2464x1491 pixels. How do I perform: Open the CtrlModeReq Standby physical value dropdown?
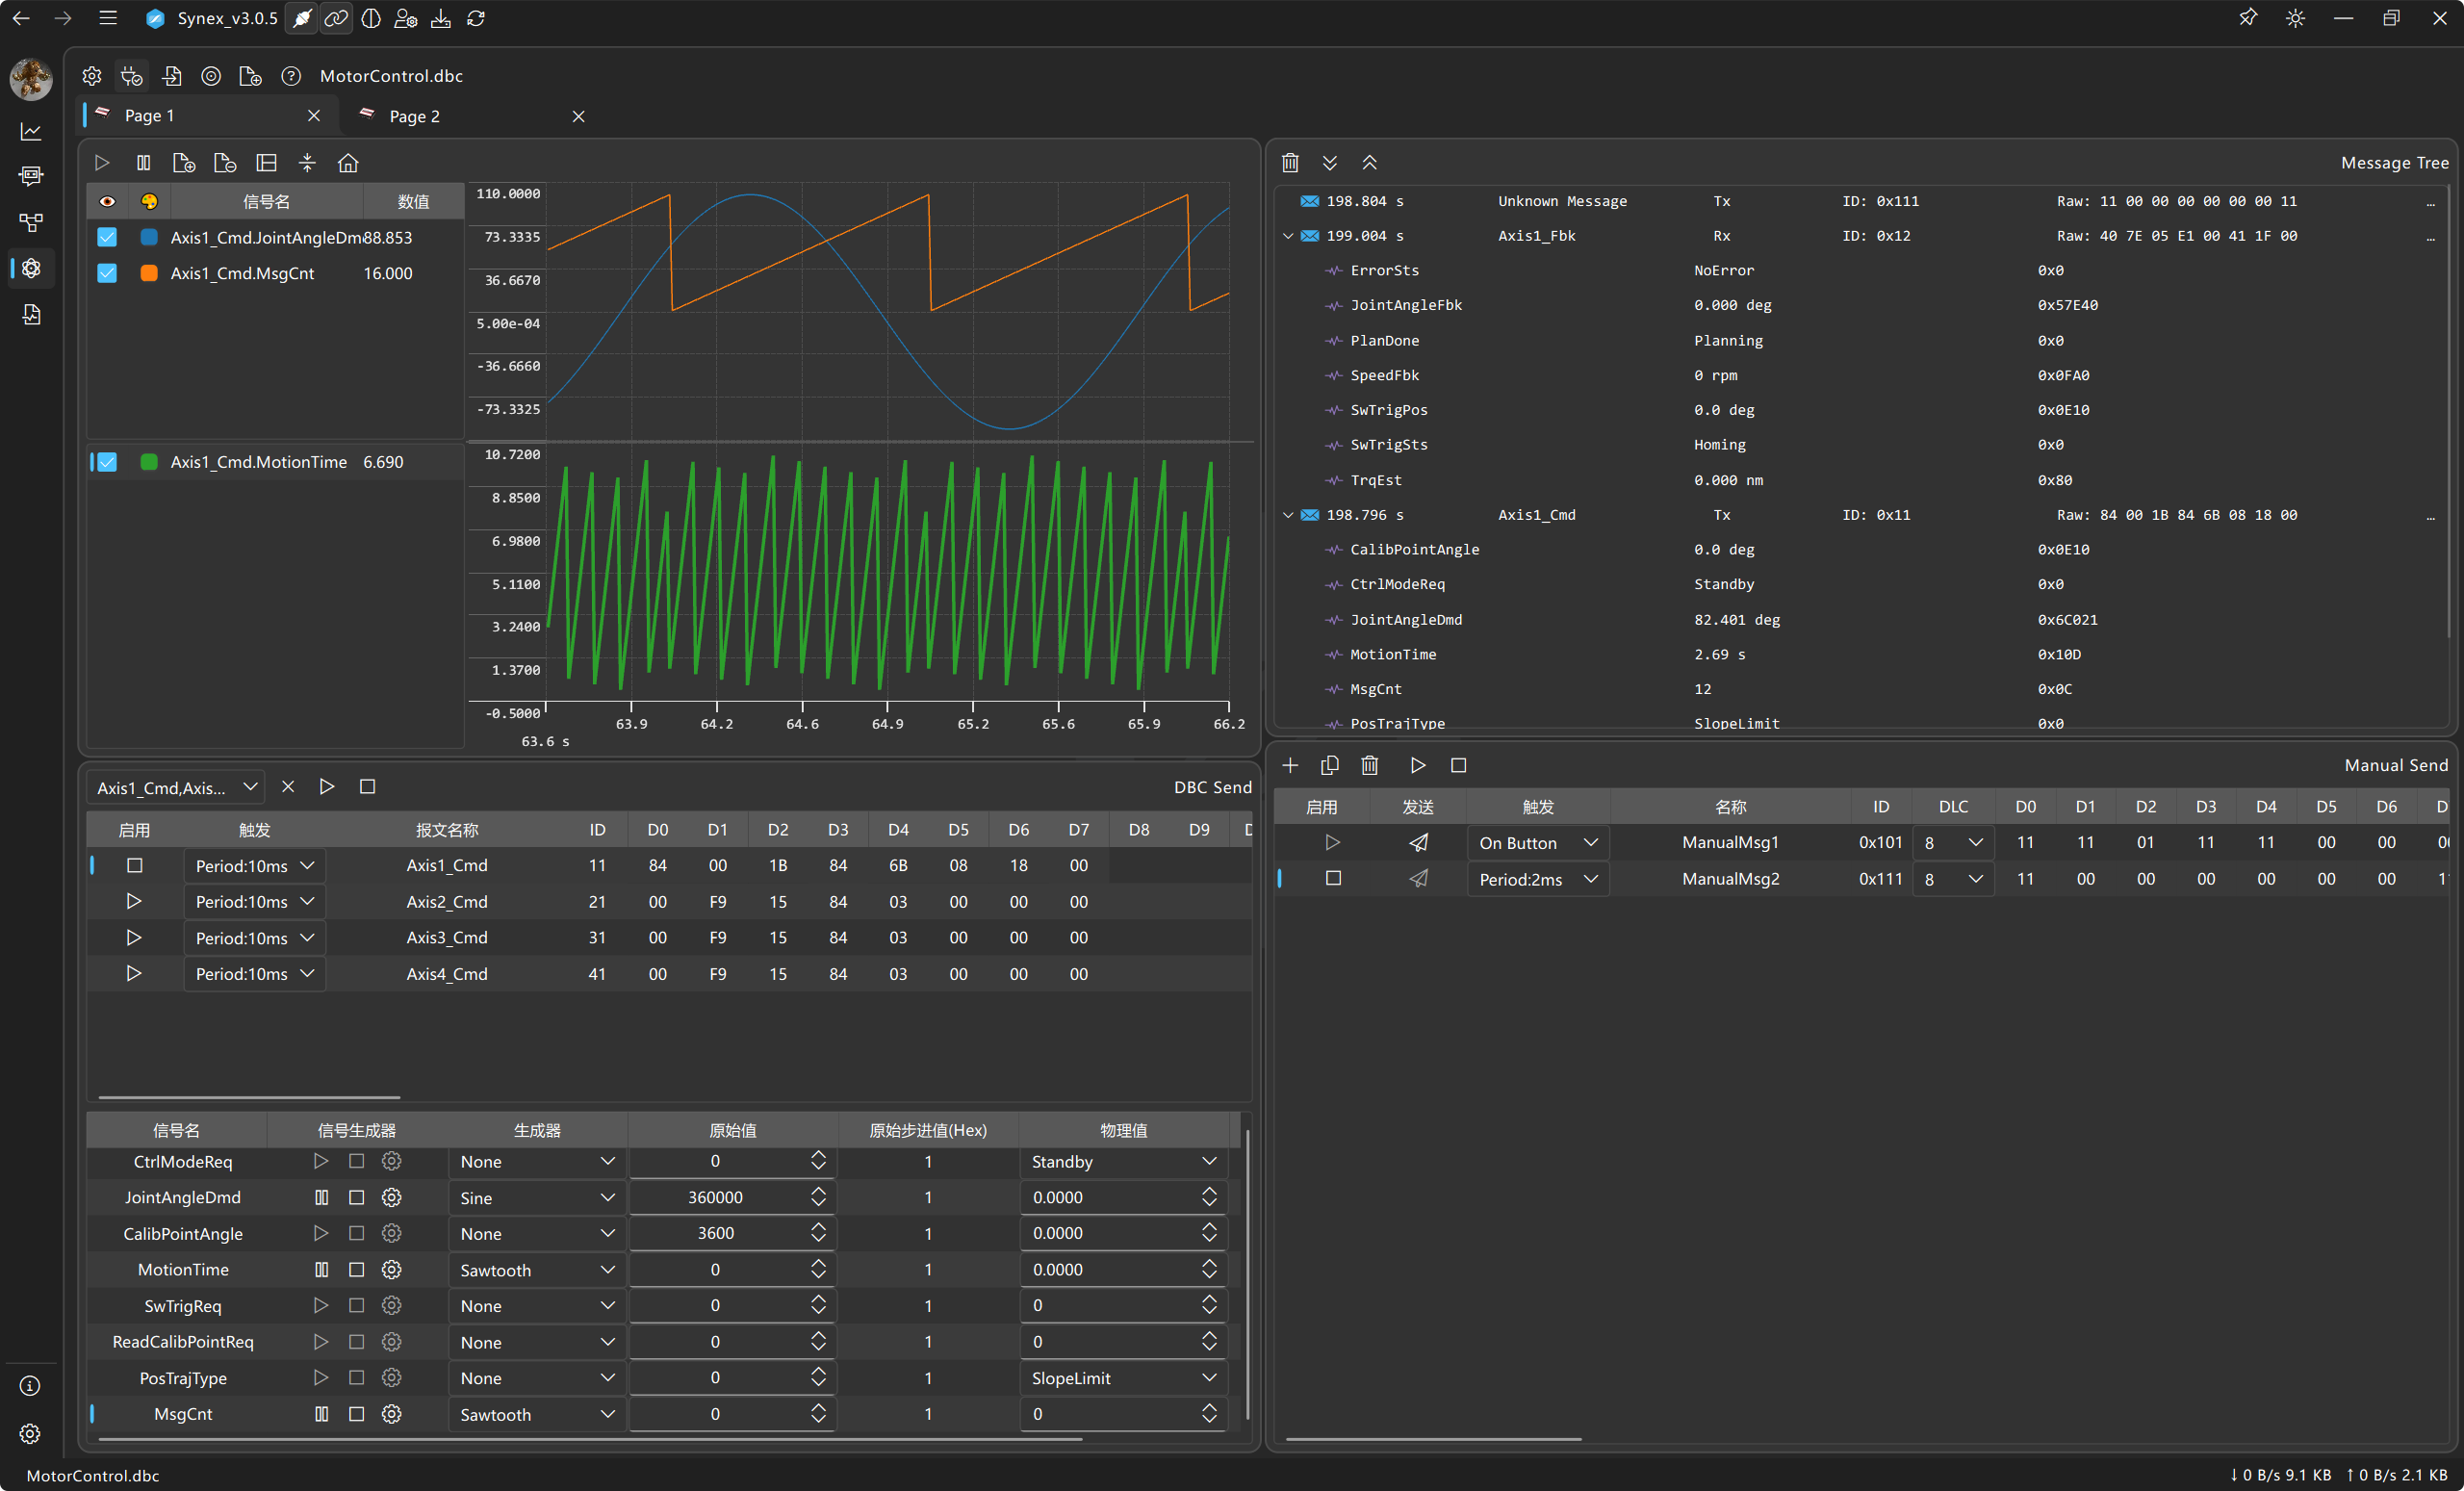(x=1124, y=1161)
